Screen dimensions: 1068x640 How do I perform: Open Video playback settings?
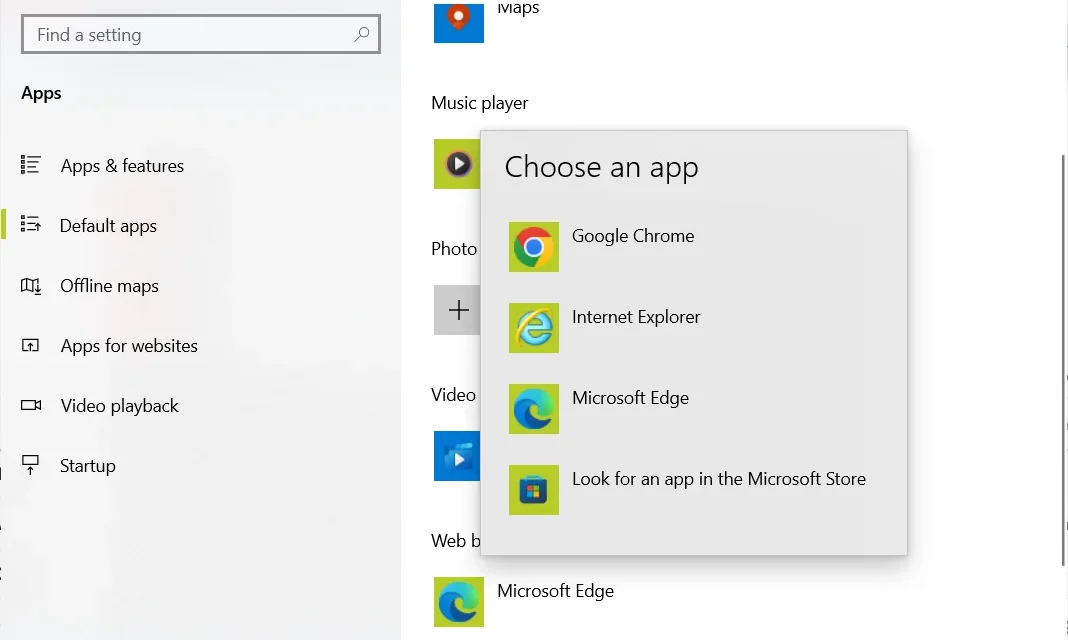click(x=119, y=406)
